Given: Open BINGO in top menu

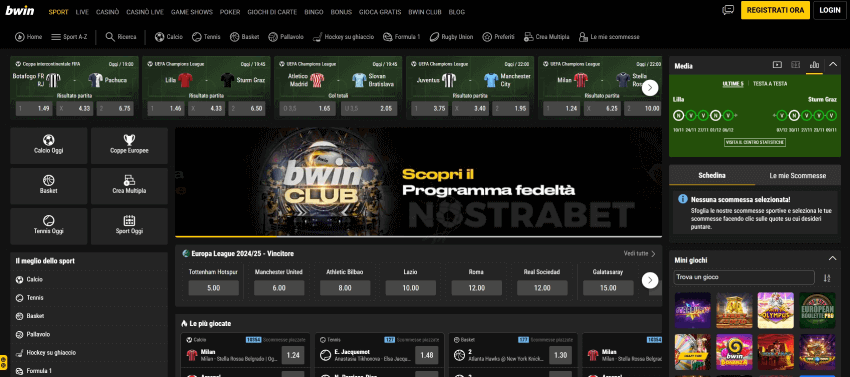Looking at the screenshot, I should tap(314, 11).
